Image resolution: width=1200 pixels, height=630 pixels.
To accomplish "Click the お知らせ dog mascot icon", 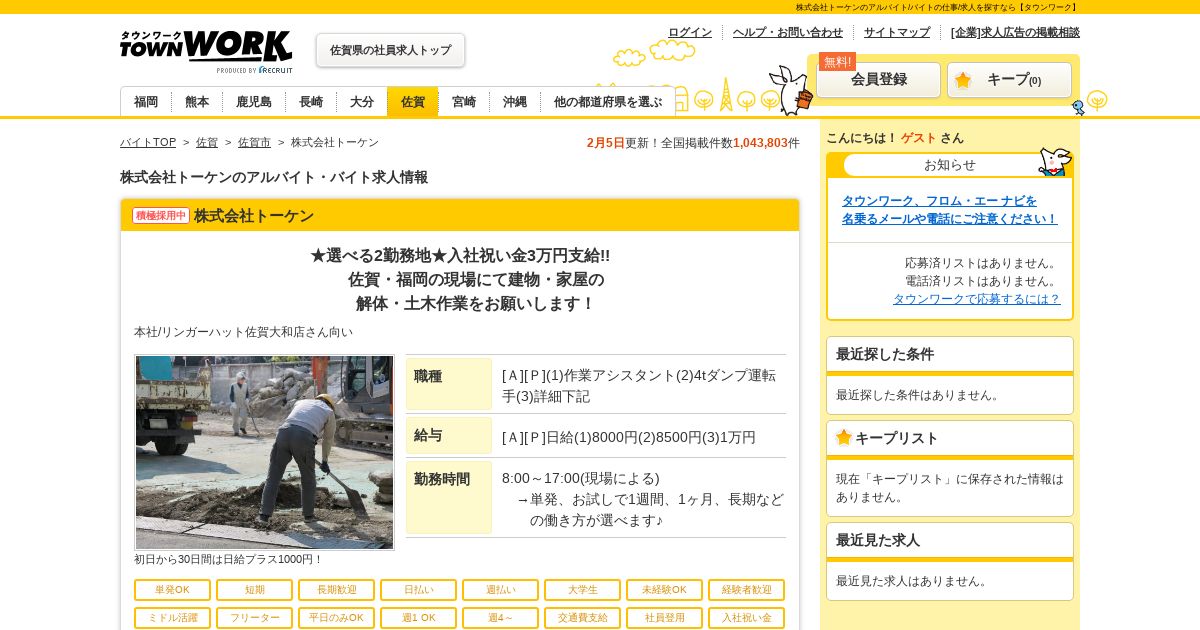I will (1054, 161).
